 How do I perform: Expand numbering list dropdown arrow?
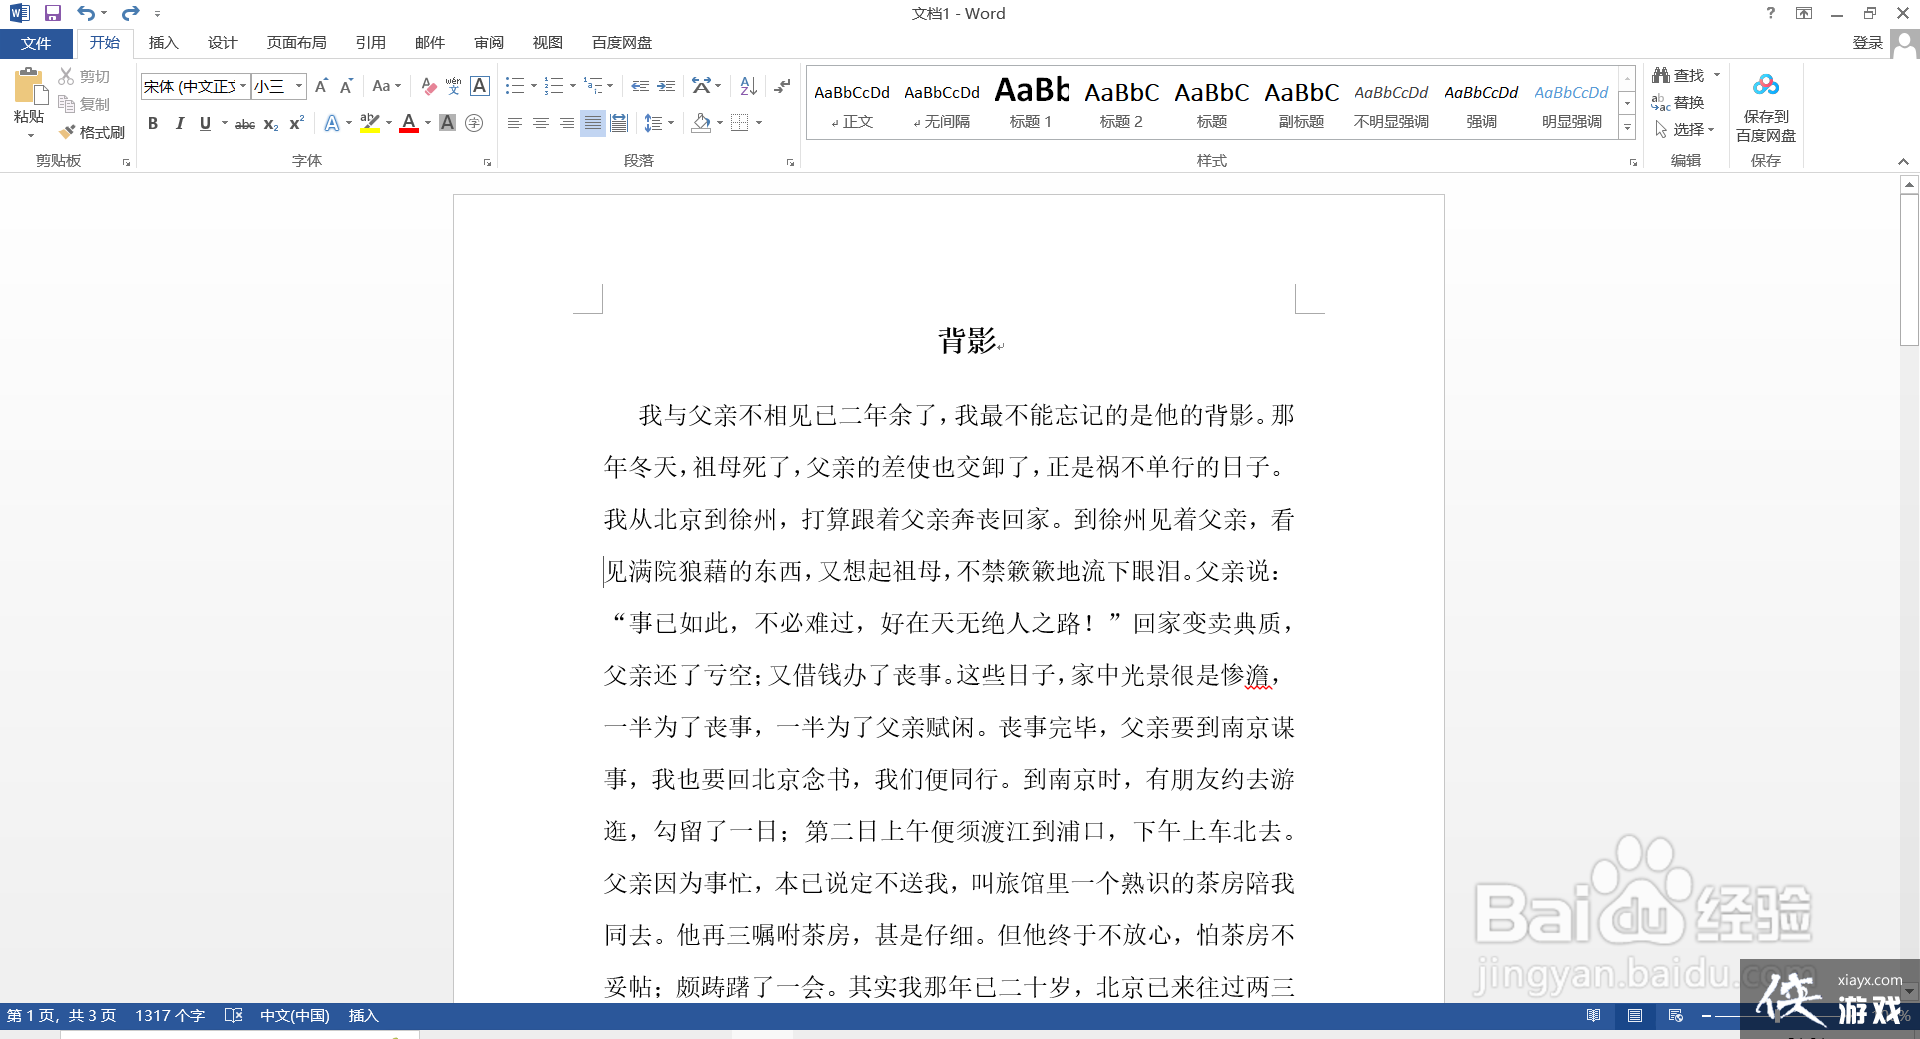[573, 86]
